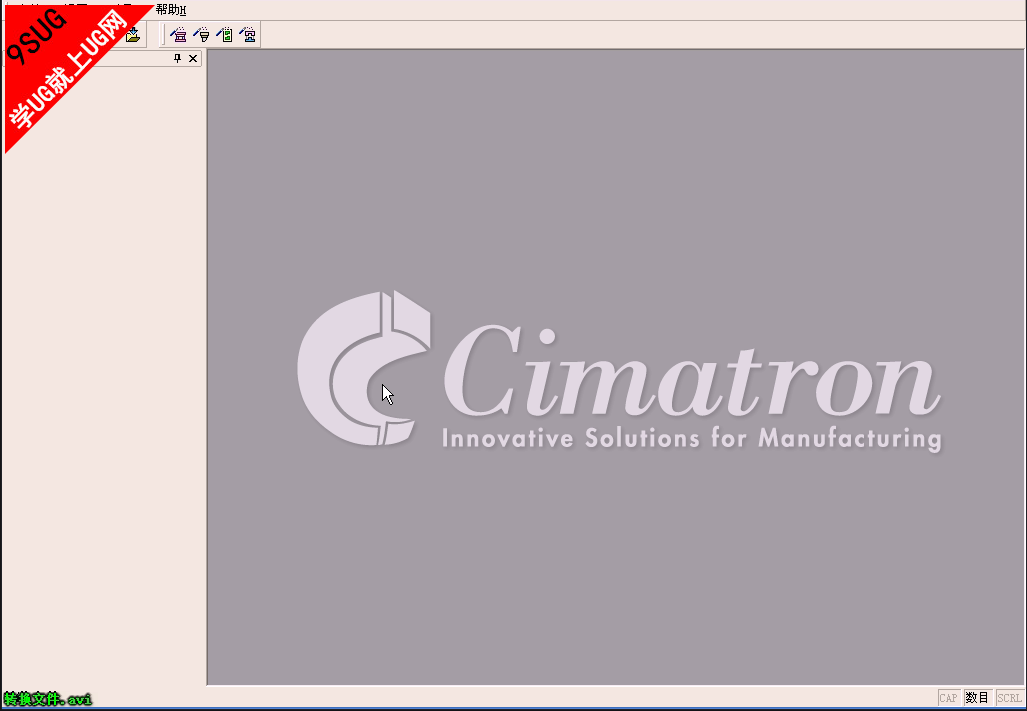Close the left side panel

click(193, 58)
